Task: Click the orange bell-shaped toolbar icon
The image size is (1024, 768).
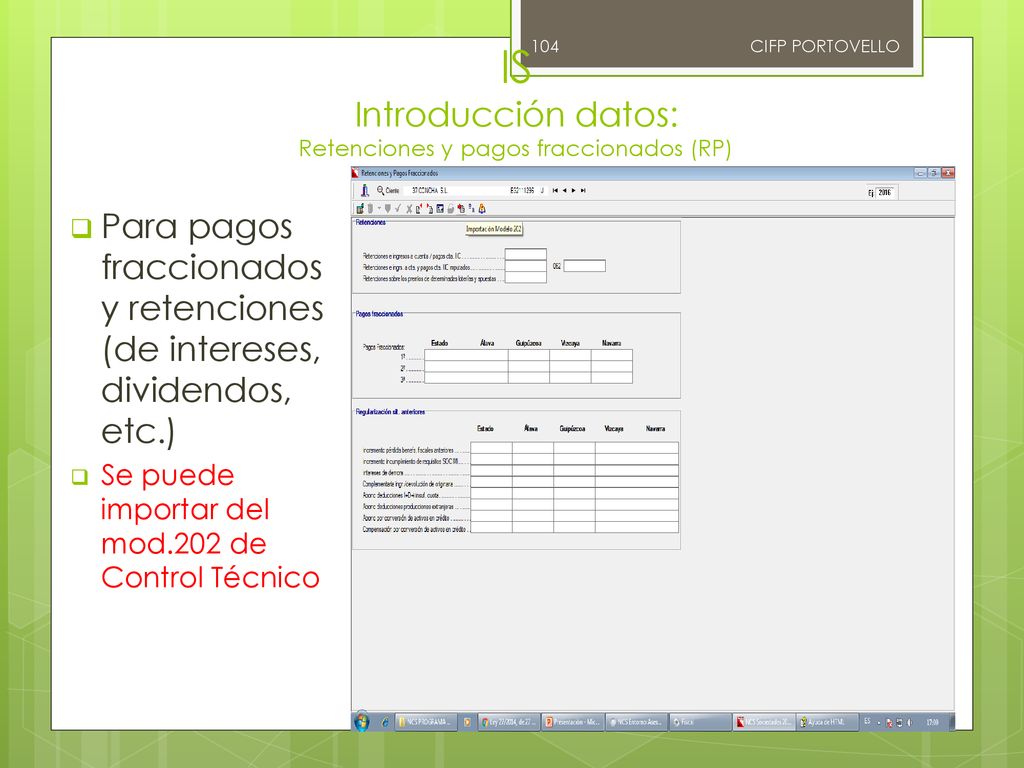Action: [x=483, y=208]
